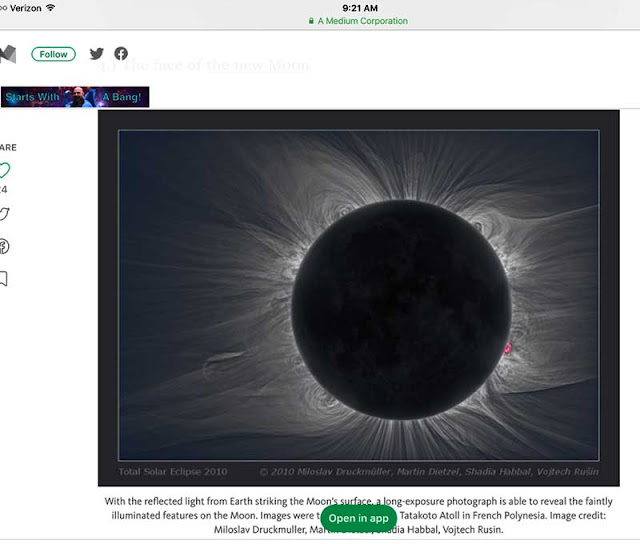640x544 pixels.
Task: Open the Medium logo home link
Action: point(8,54)
